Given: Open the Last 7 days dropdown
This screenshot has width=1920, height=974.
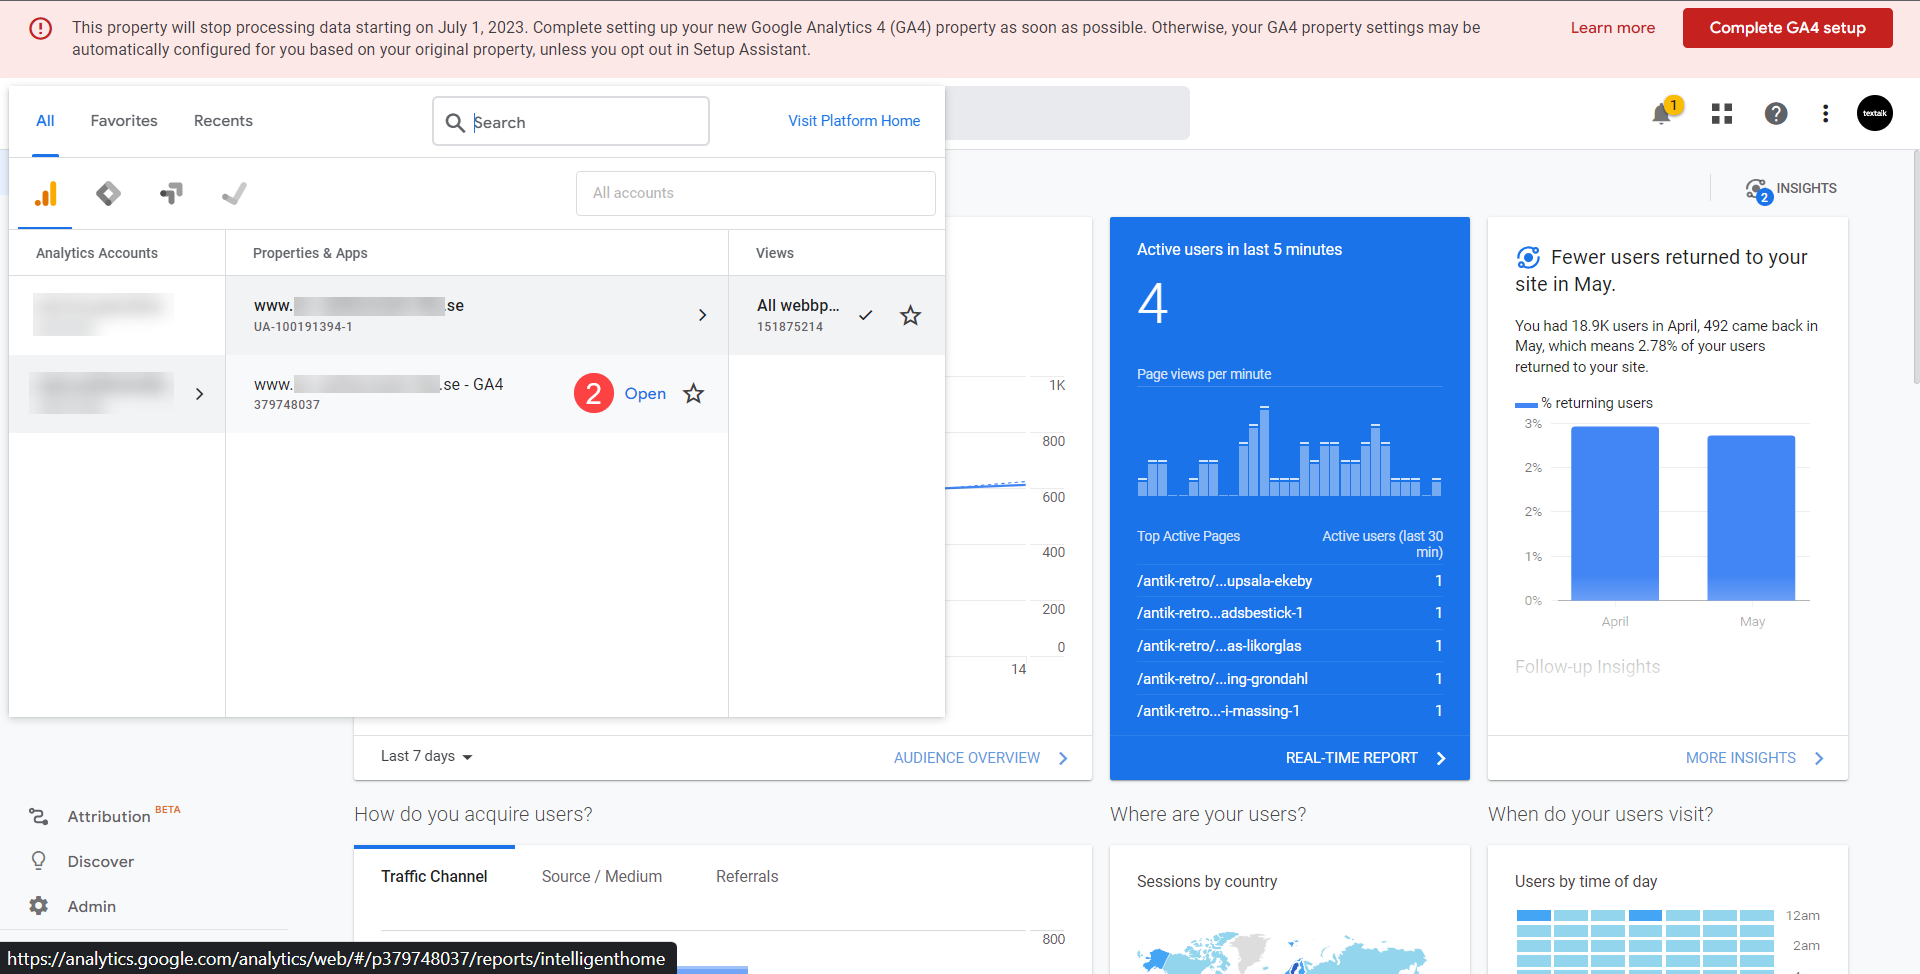Looking at the screenshot, I should pyautogui.click(x=426, y=757).
